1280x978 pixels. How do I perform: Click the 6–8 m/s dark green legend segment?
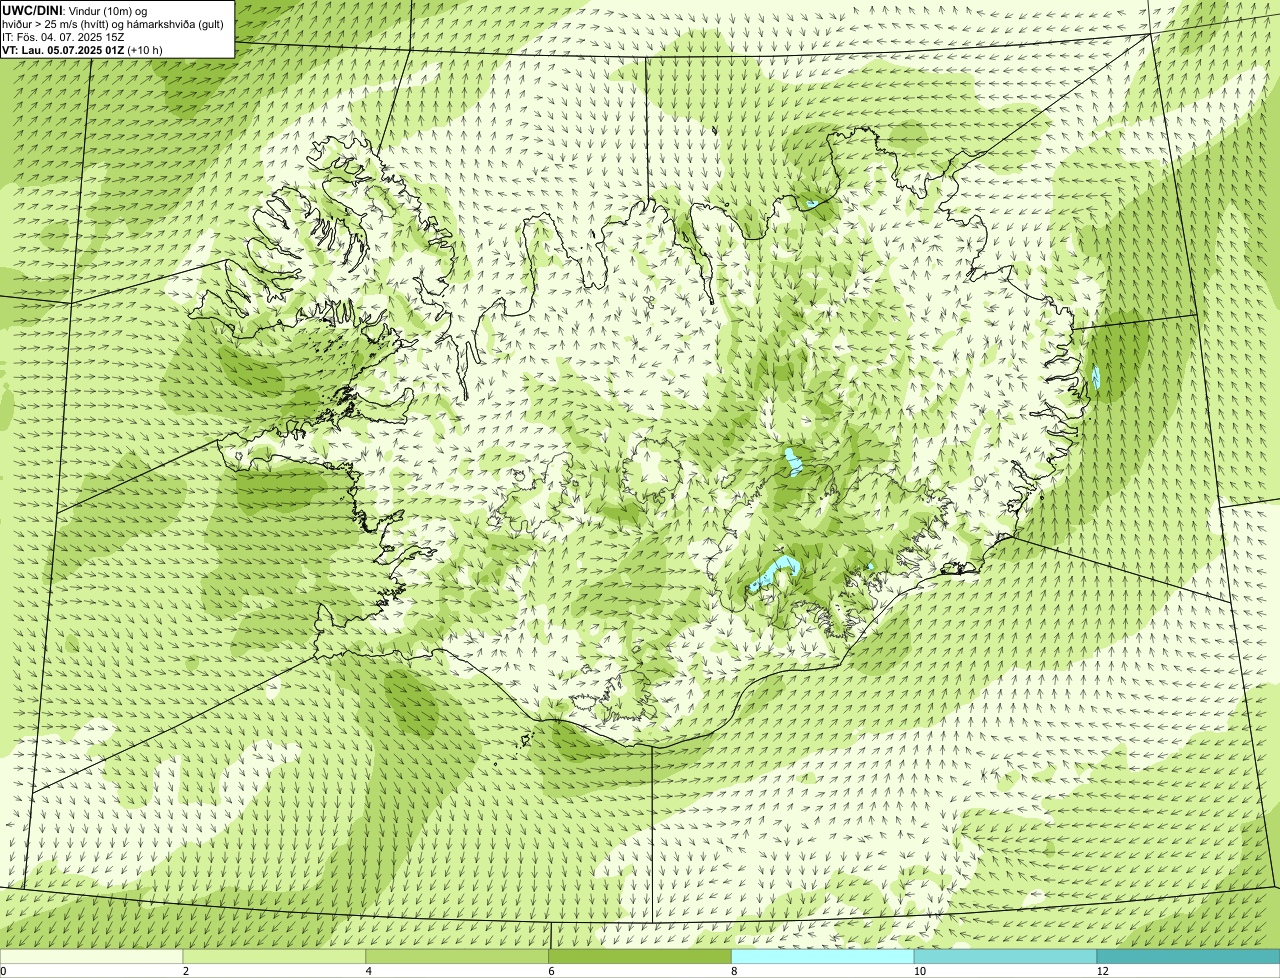[640, 956]
